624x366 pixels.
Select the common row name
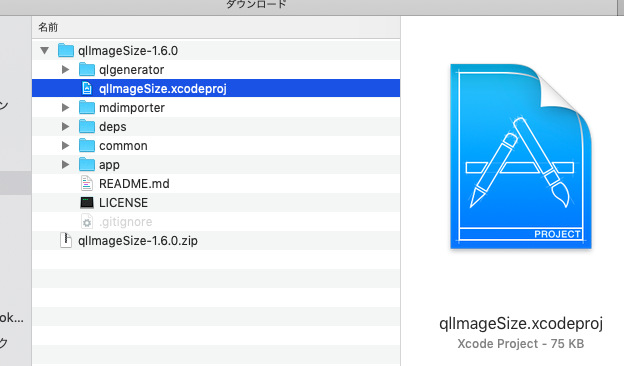coord(123,146)
